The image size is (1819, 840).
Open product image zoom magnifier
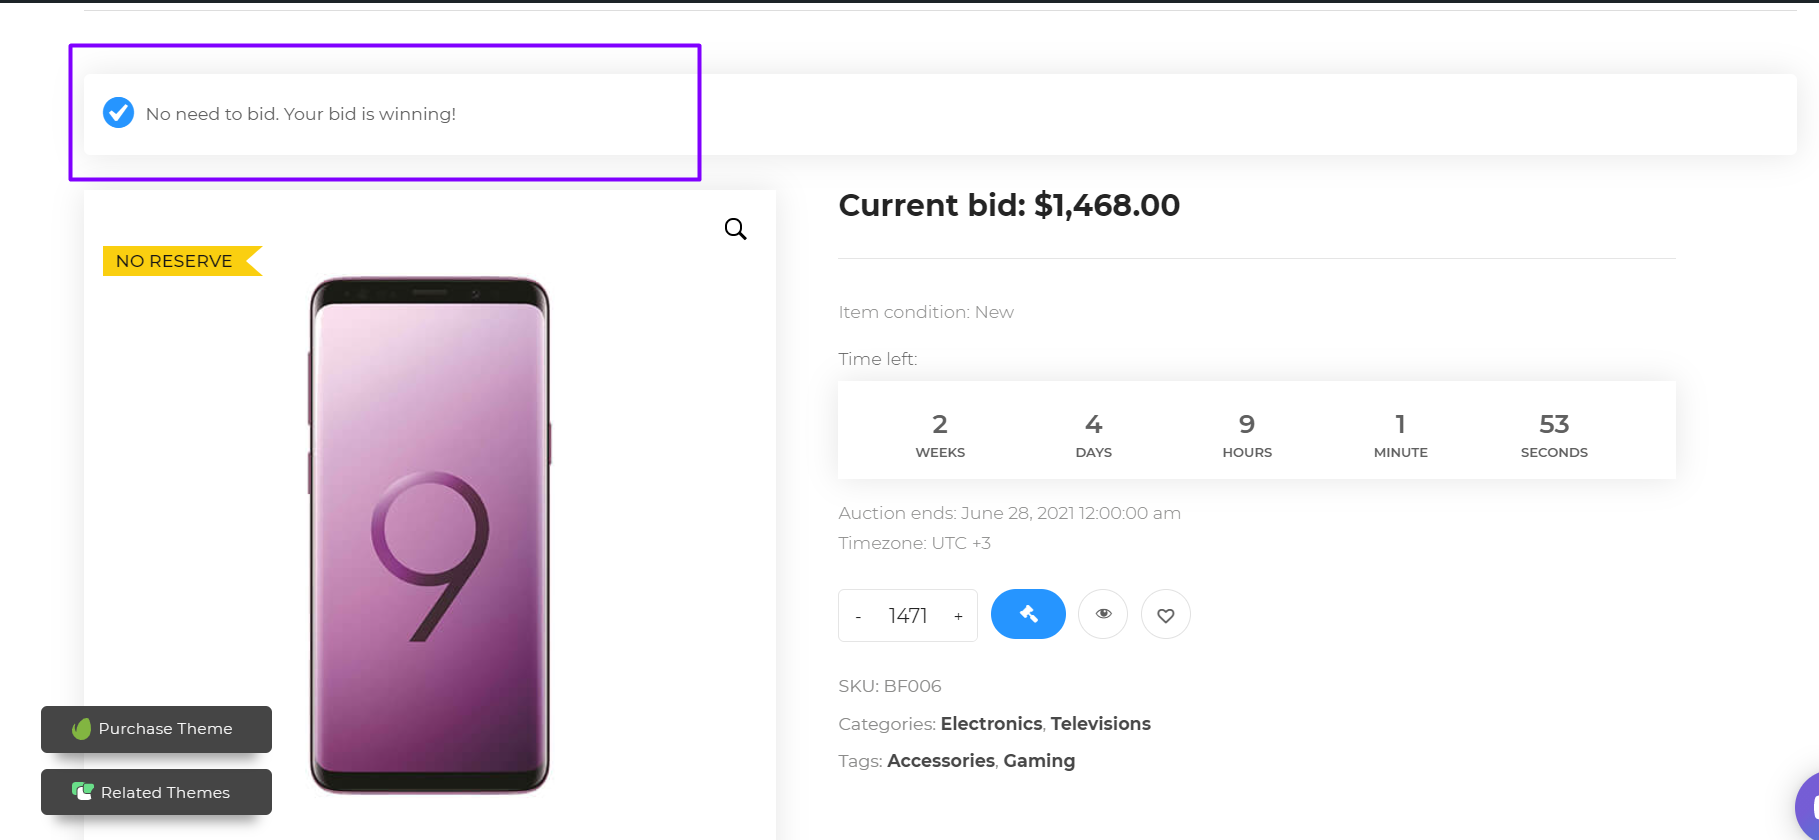point(735,229)
